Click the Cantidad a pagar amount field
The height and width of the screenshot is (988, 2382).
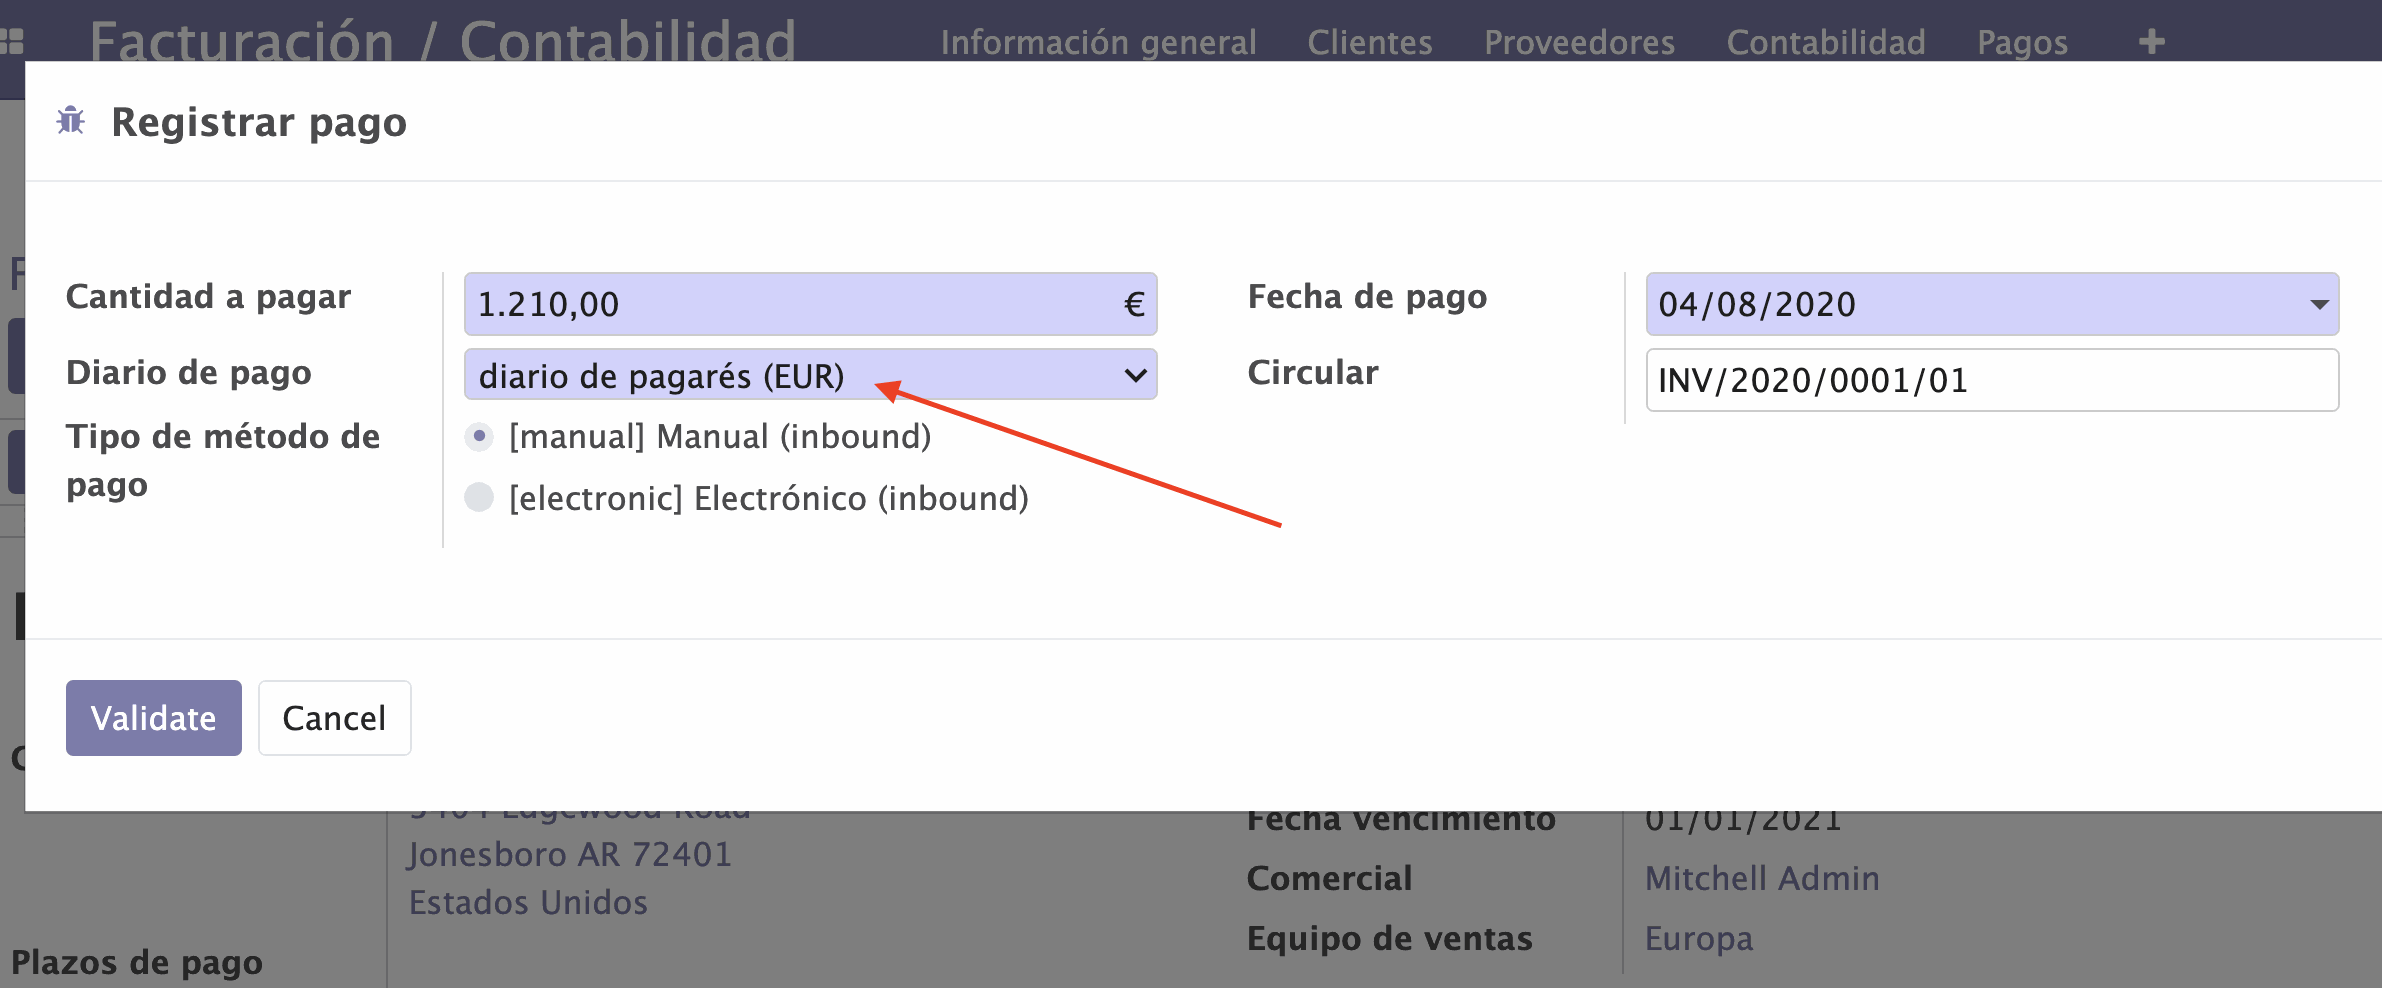coord(810,304)
